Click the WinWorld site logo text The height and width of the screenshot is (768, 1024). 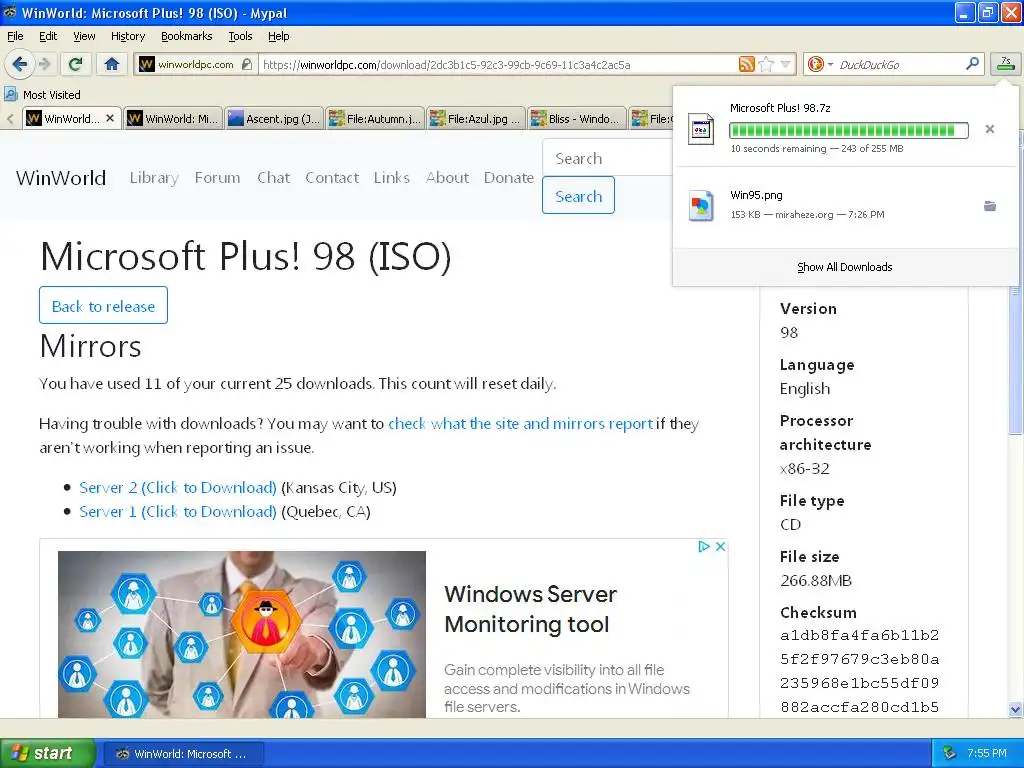(61, 178)
